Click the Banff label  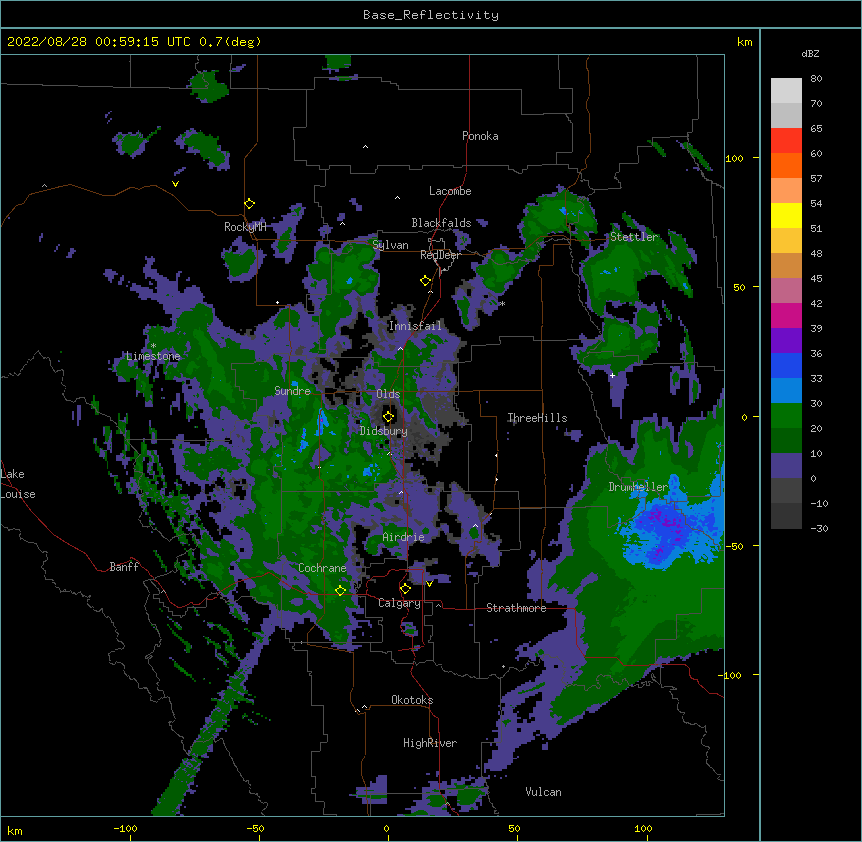124,567
